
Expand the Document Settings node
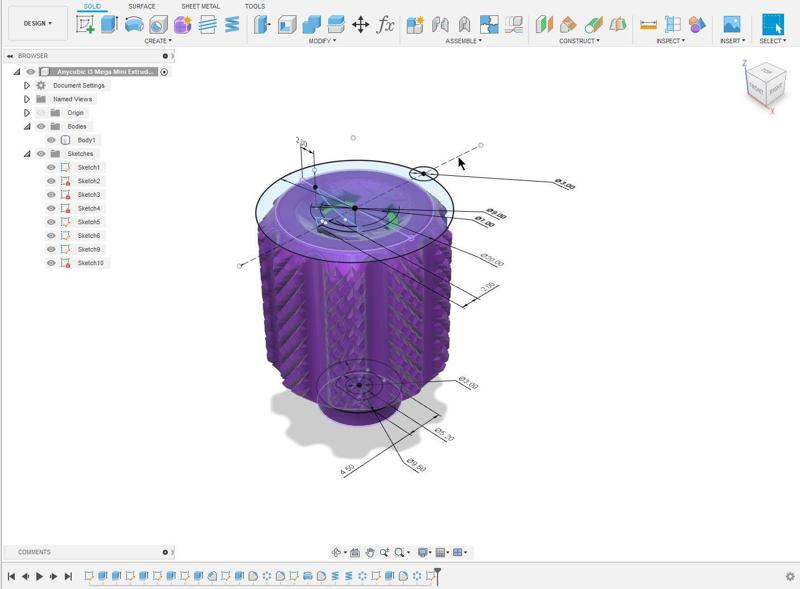tap(27, 85)
